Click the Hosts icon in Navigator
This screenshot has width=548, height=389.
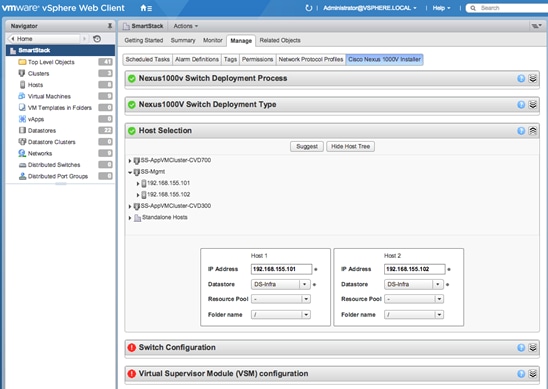[x=22, y=85]
